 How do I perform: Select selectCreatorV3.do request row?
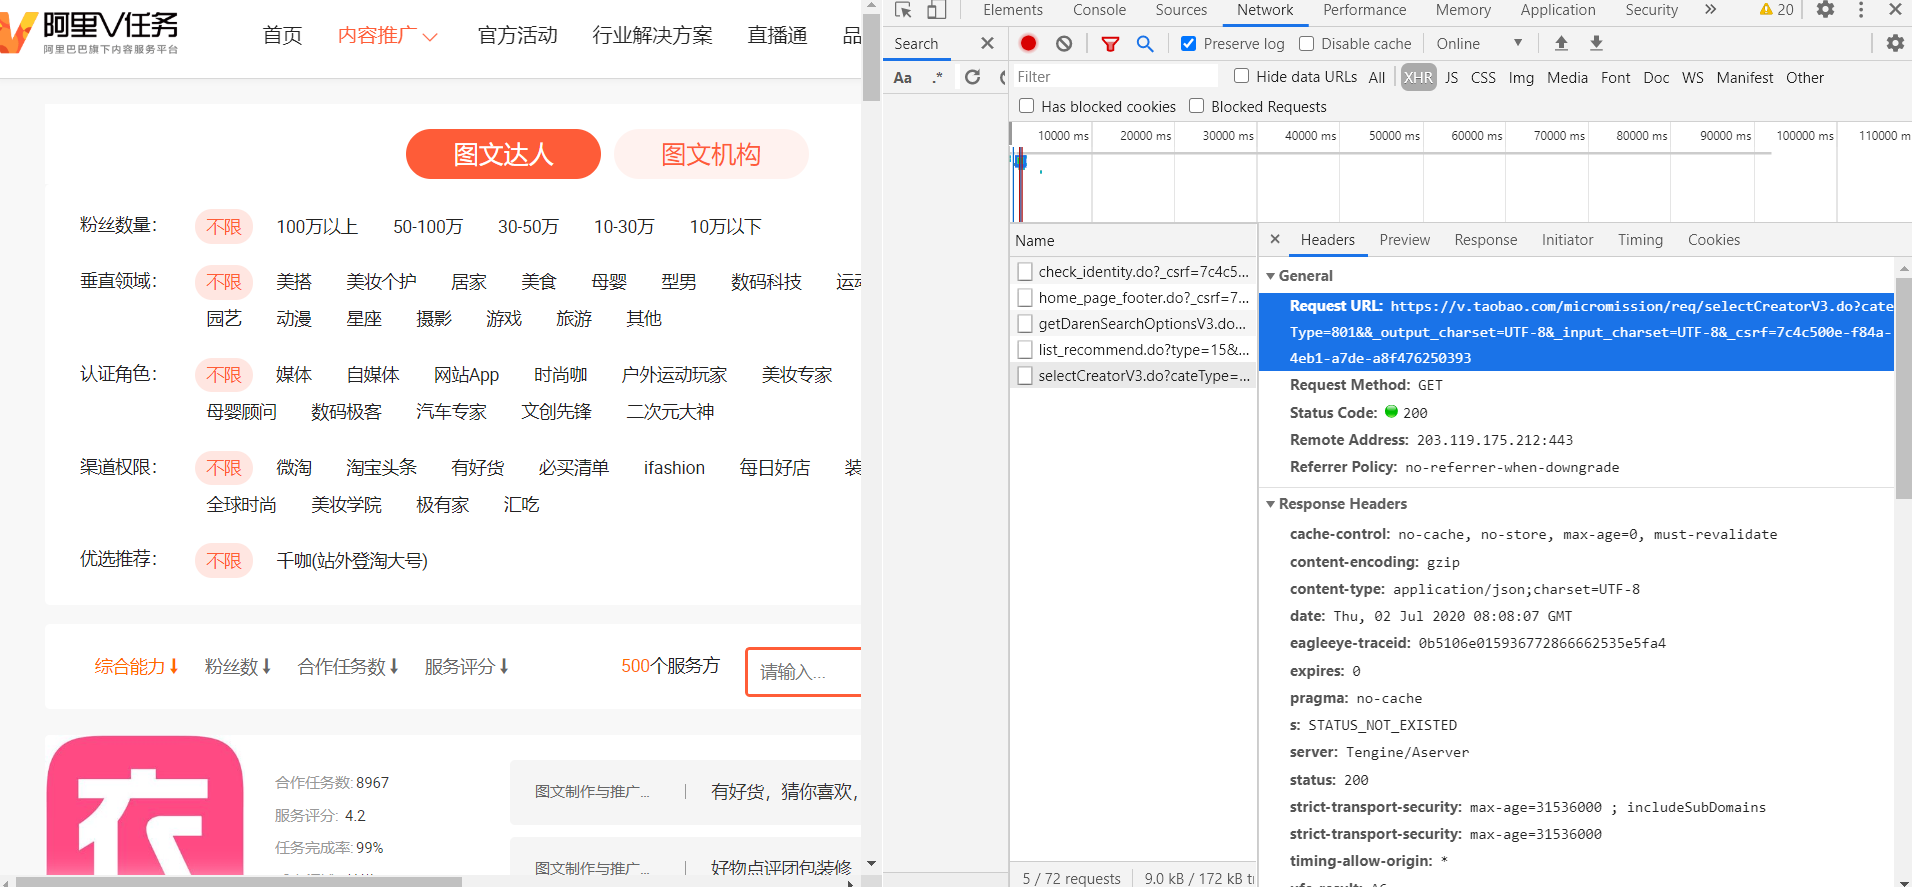pos(1133,375)
